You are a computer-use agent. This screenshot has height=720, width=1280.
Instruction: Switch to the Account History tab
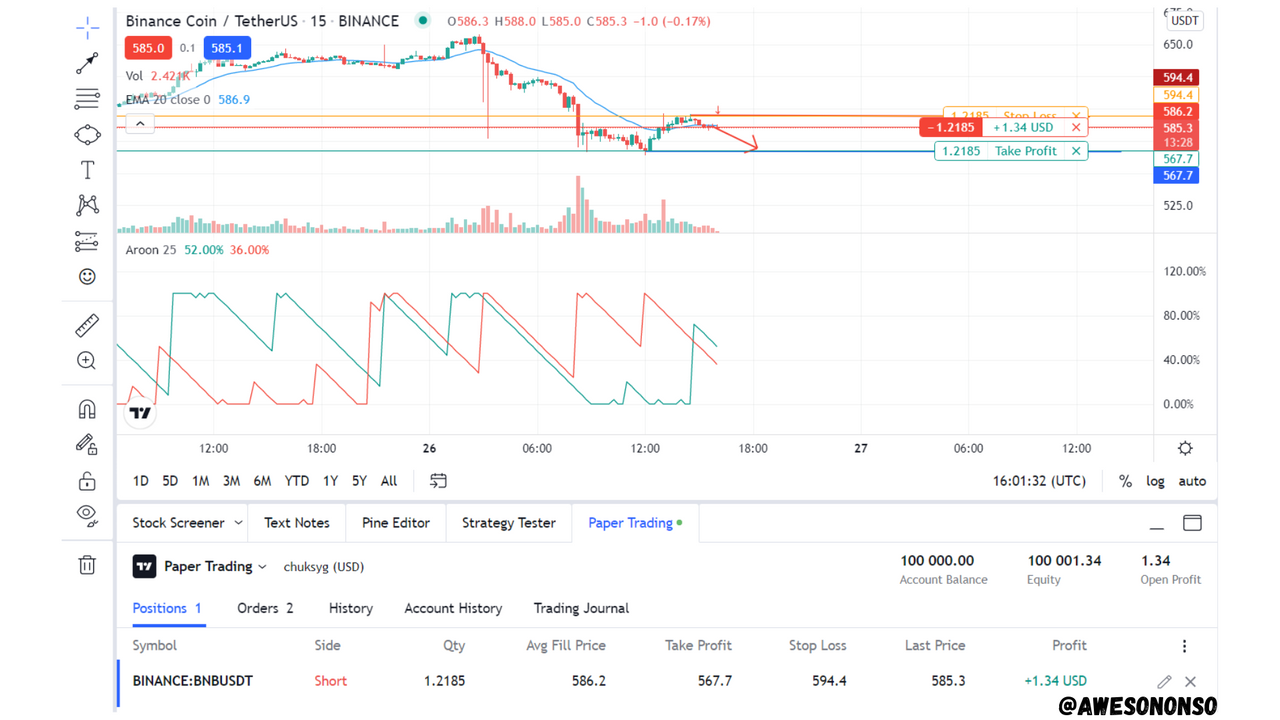click(x=453, y=608)
